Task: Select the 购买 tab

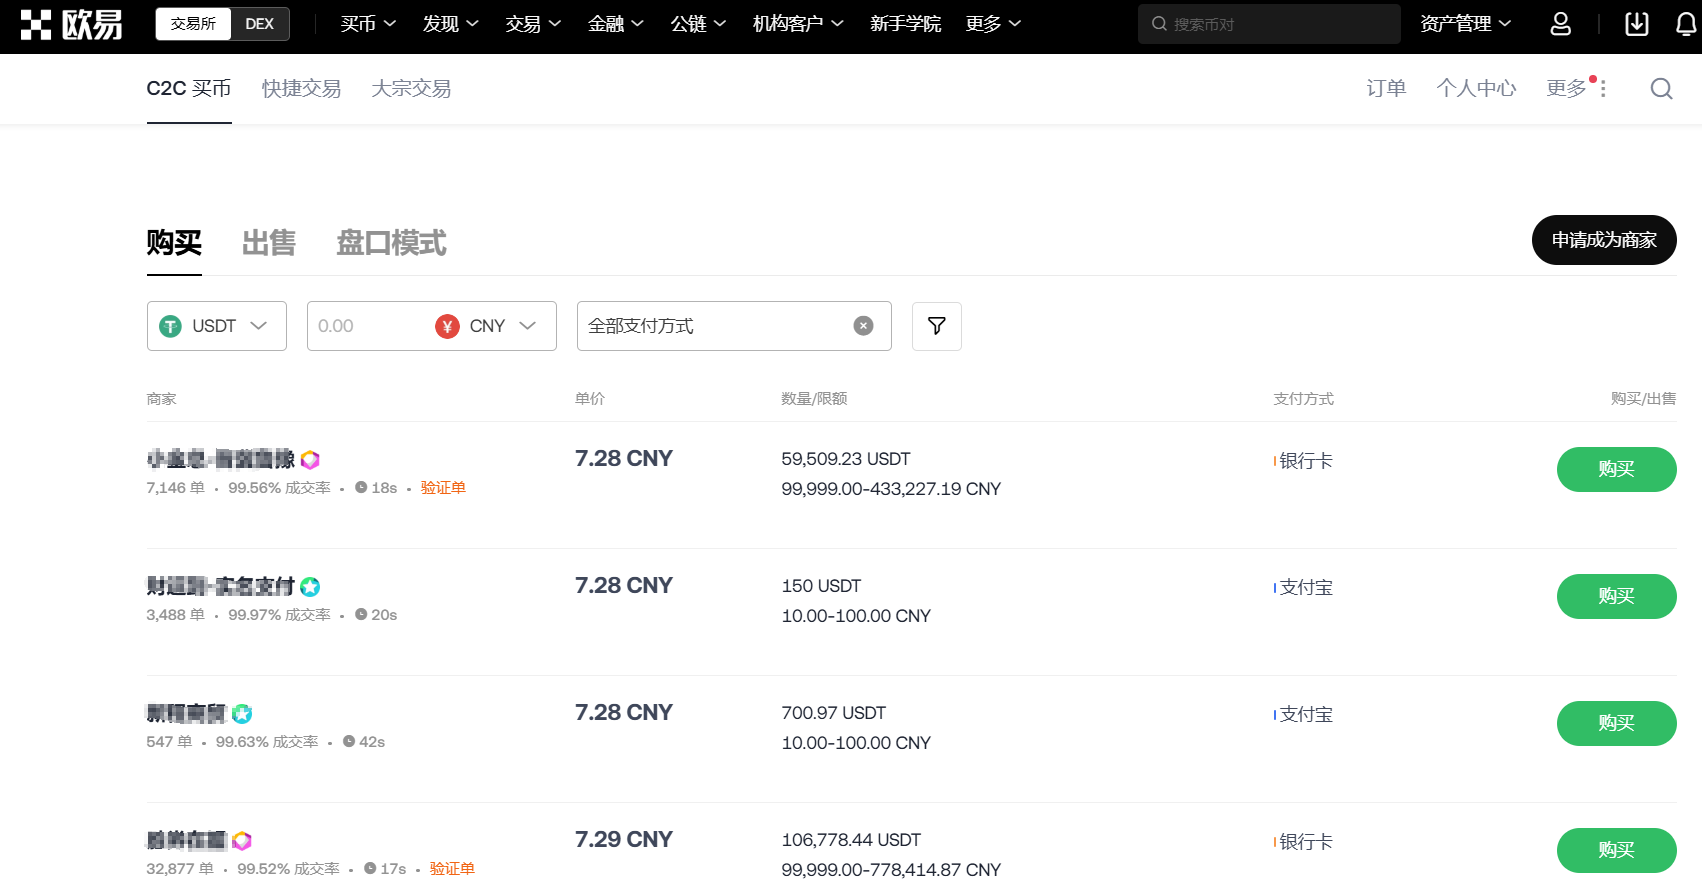Action: (174, 243)
